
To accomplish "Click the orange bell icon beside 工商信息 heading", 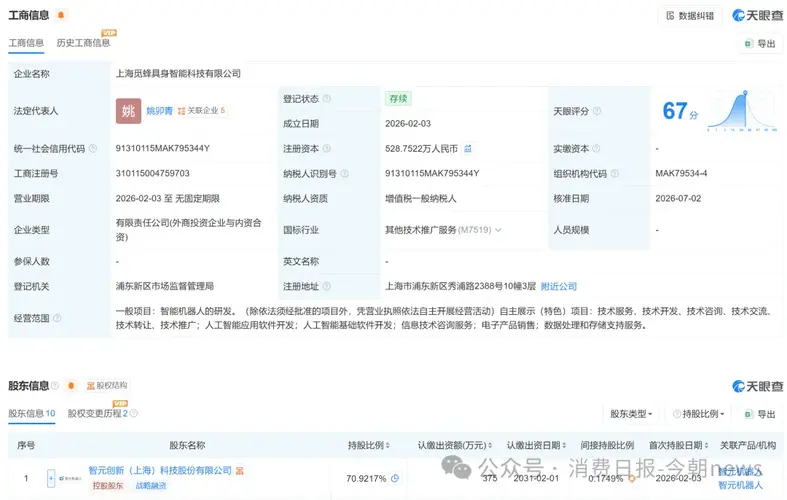I will pyautogui.click(x=61, y=15).
